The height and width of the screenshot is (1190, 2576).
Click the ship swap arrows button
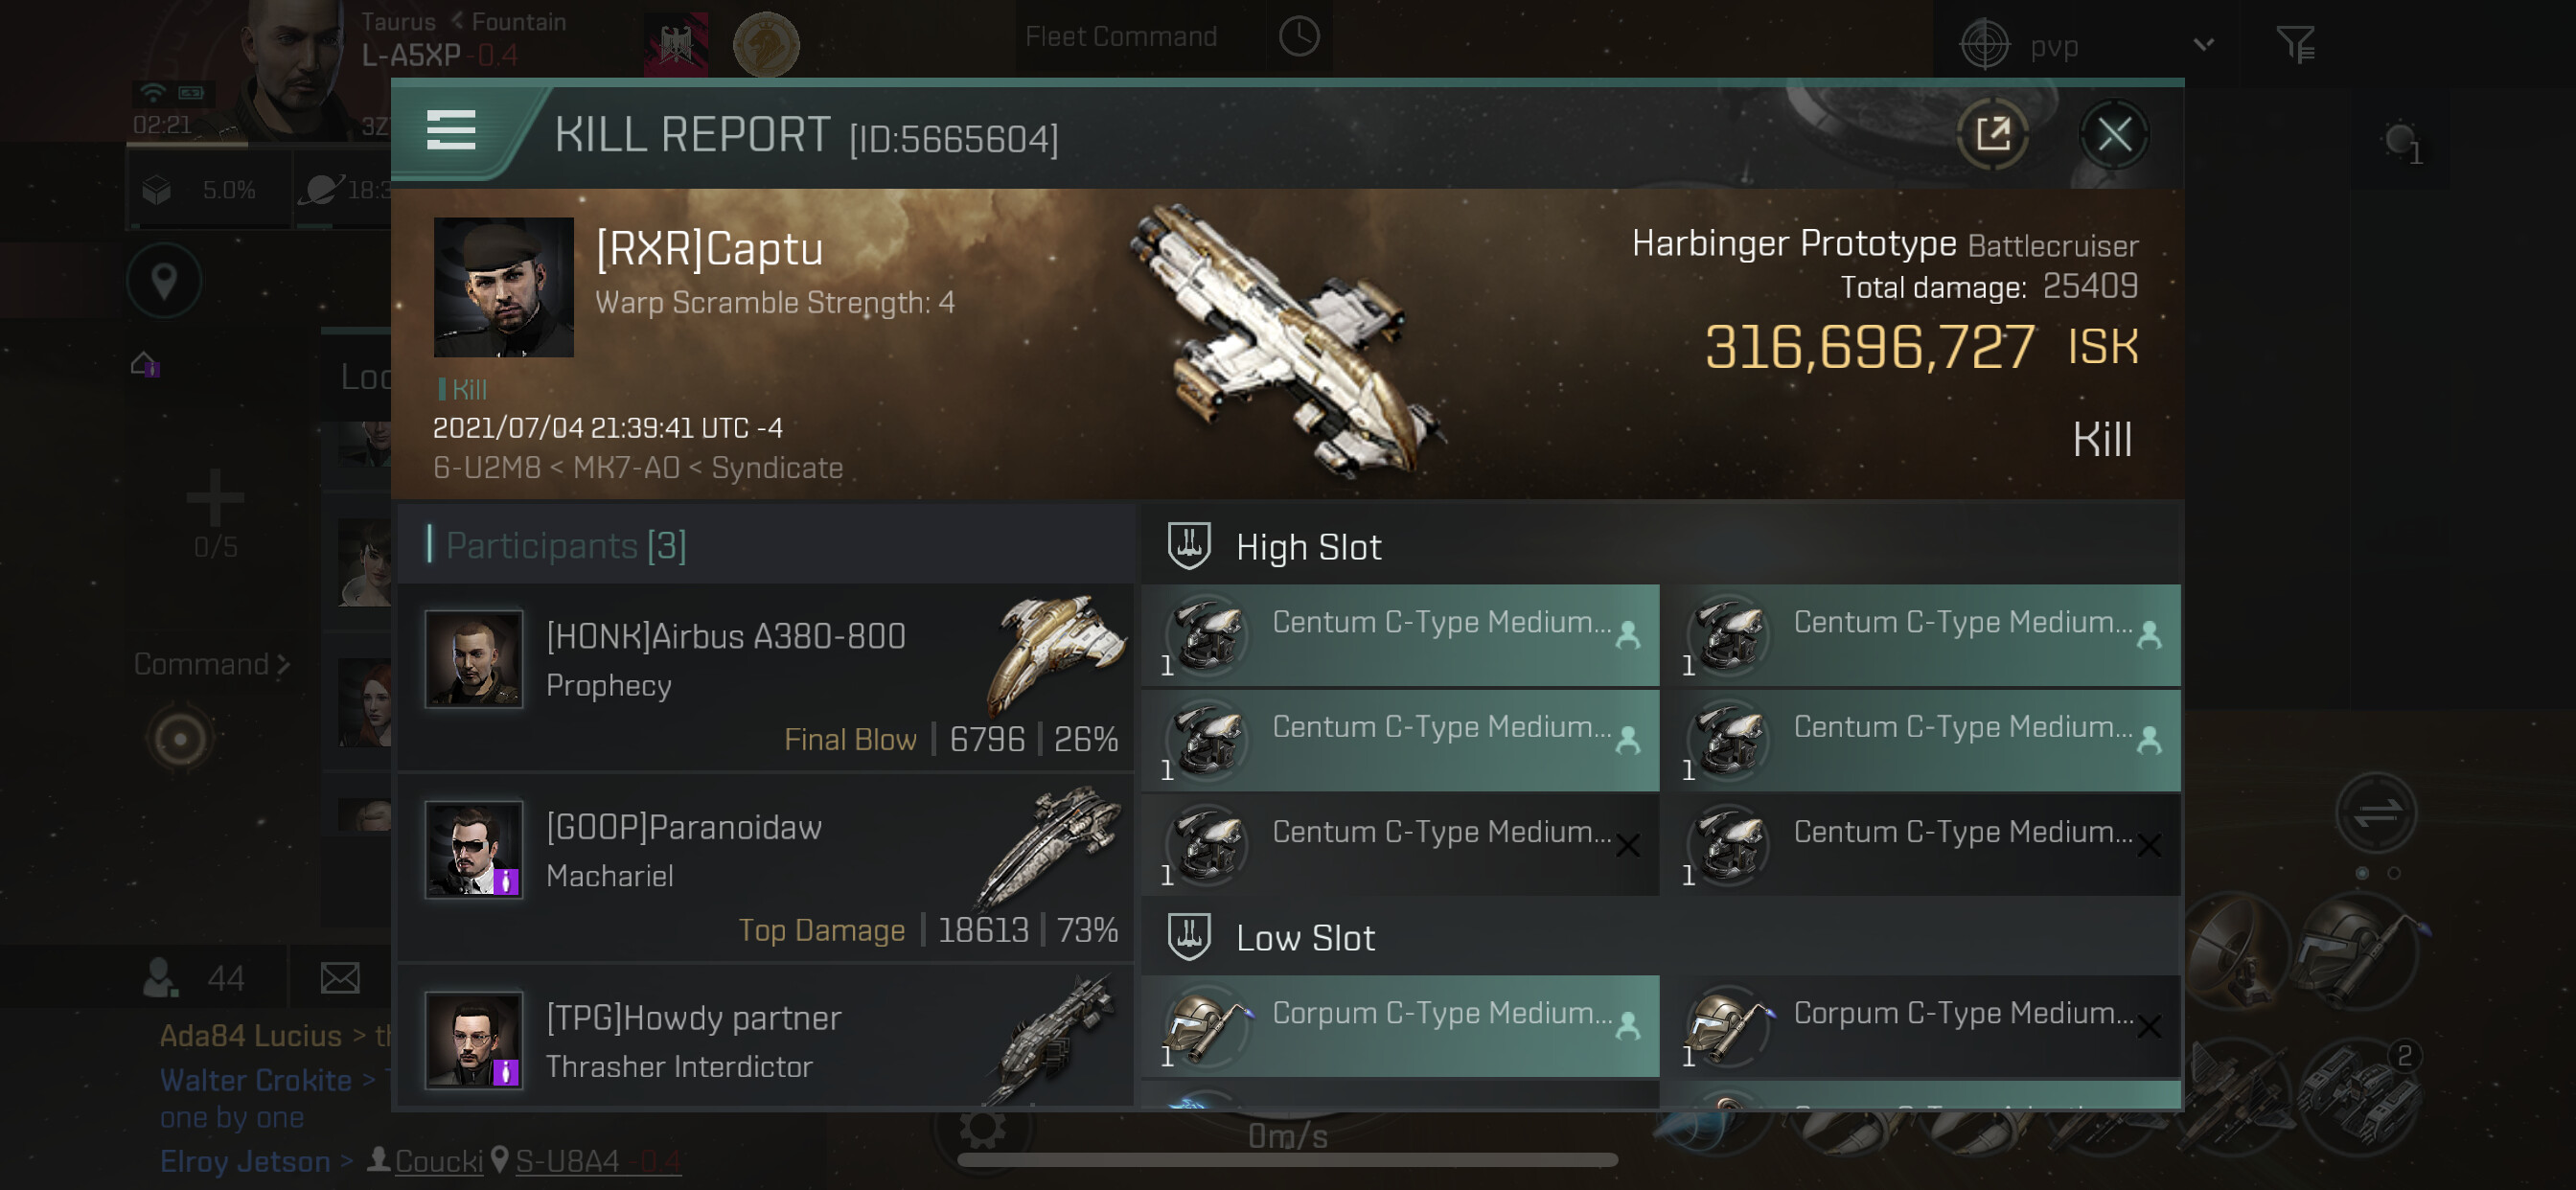2376,812
